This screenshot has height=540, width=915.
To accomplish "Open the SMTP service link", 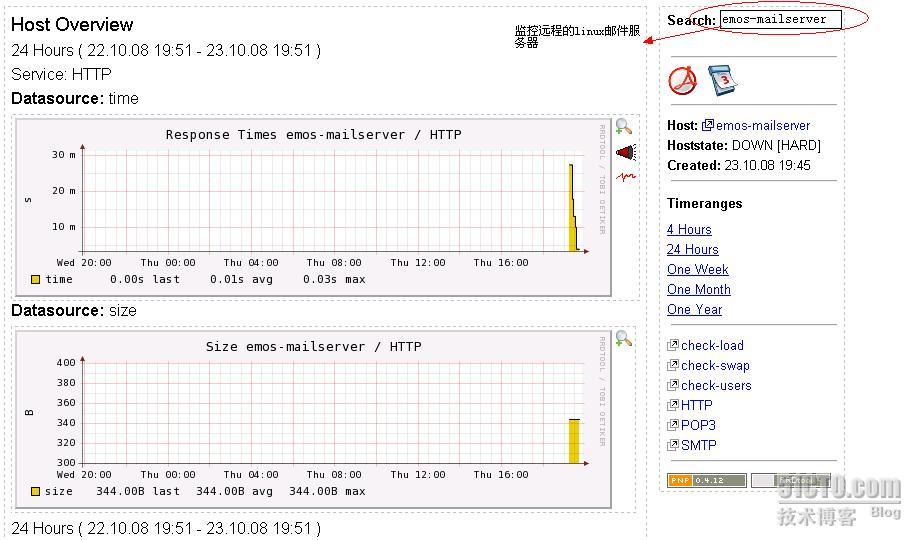I will pyautogui.click(x=698, y=445).
